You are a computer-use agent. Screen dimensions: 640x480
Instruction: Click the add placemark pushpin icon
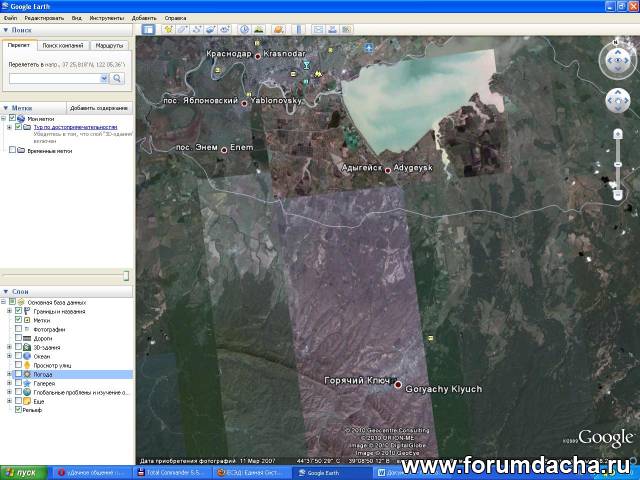point(169,30)
